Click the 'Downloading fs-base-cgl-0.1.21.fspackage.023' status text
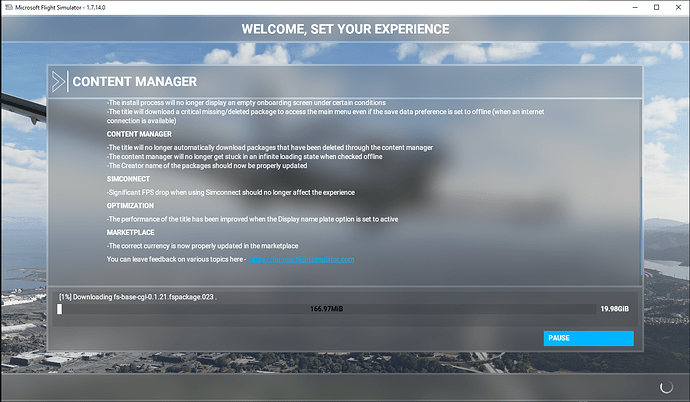 point(137,297)
